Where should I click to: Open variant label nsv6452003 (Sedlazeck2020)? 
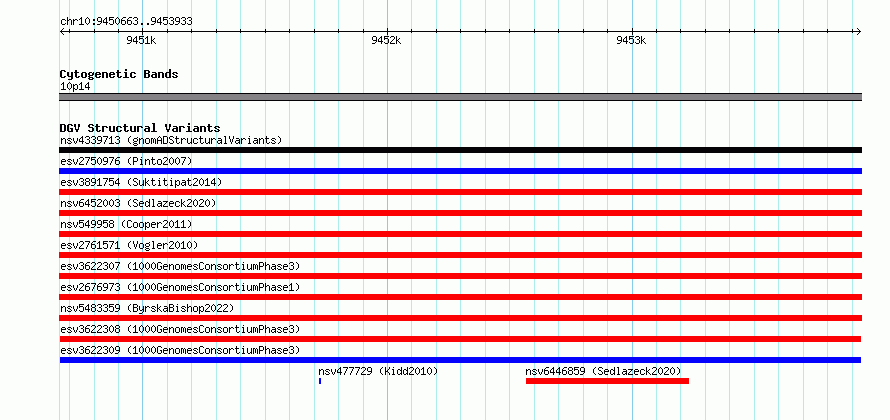pyautogui.click(x=138, y=203)
